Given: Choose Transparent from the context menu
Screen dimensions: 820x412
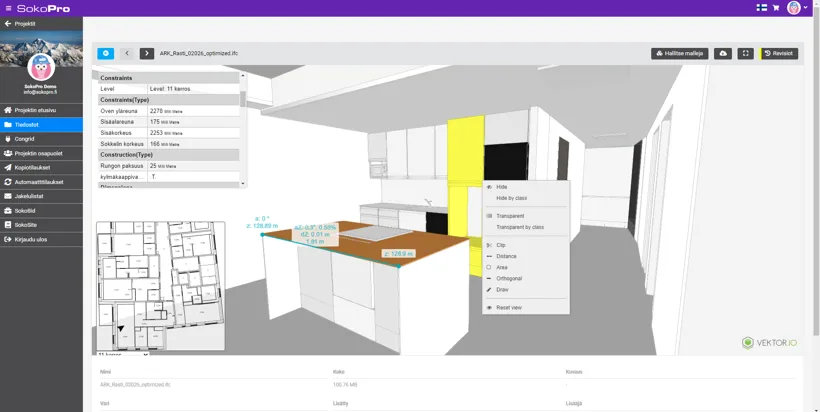Looking at the screenshot, I should 510,216.
